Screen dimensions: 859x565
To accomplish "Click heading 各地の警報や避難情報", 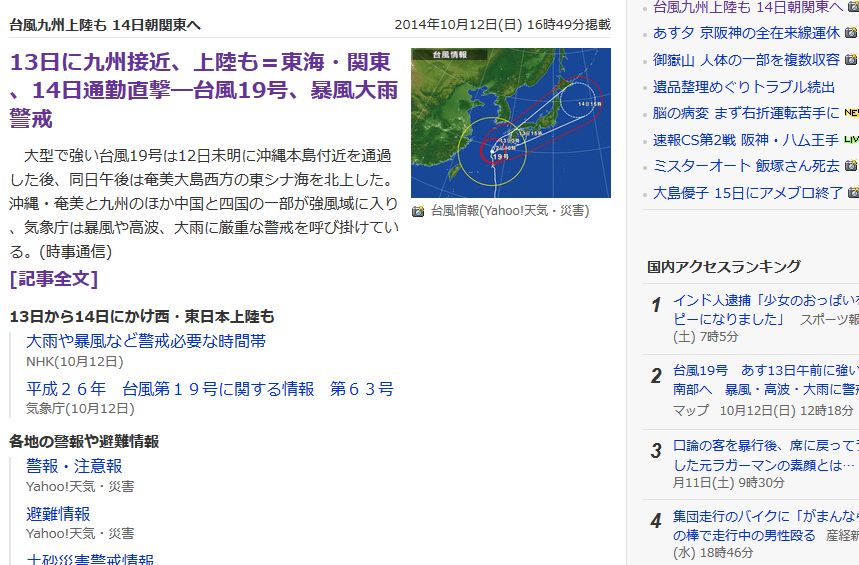I will 84,442.
